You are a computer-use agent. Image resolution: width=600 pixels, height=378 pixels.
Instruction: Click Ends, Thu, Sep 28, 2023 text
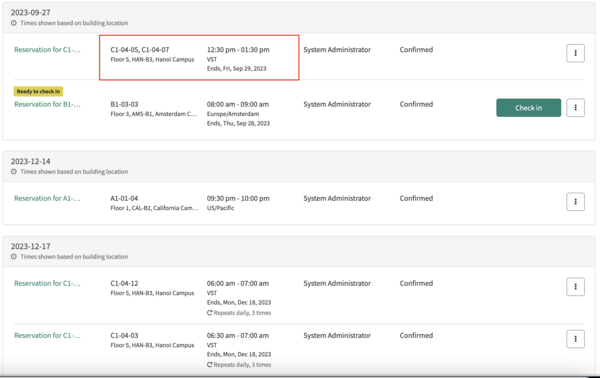(238, 123)
